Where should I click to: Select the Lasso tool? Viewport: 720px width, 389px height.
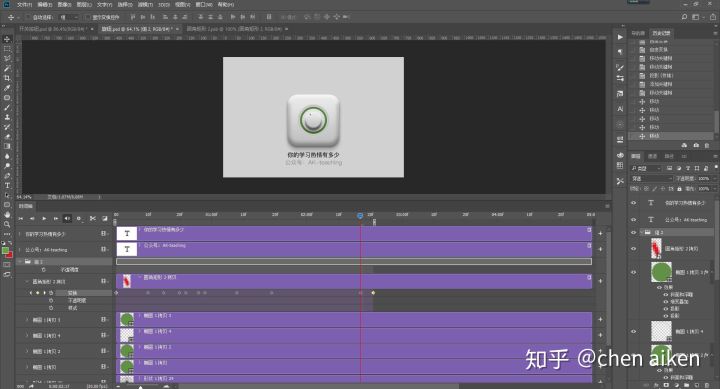(7, 58)
